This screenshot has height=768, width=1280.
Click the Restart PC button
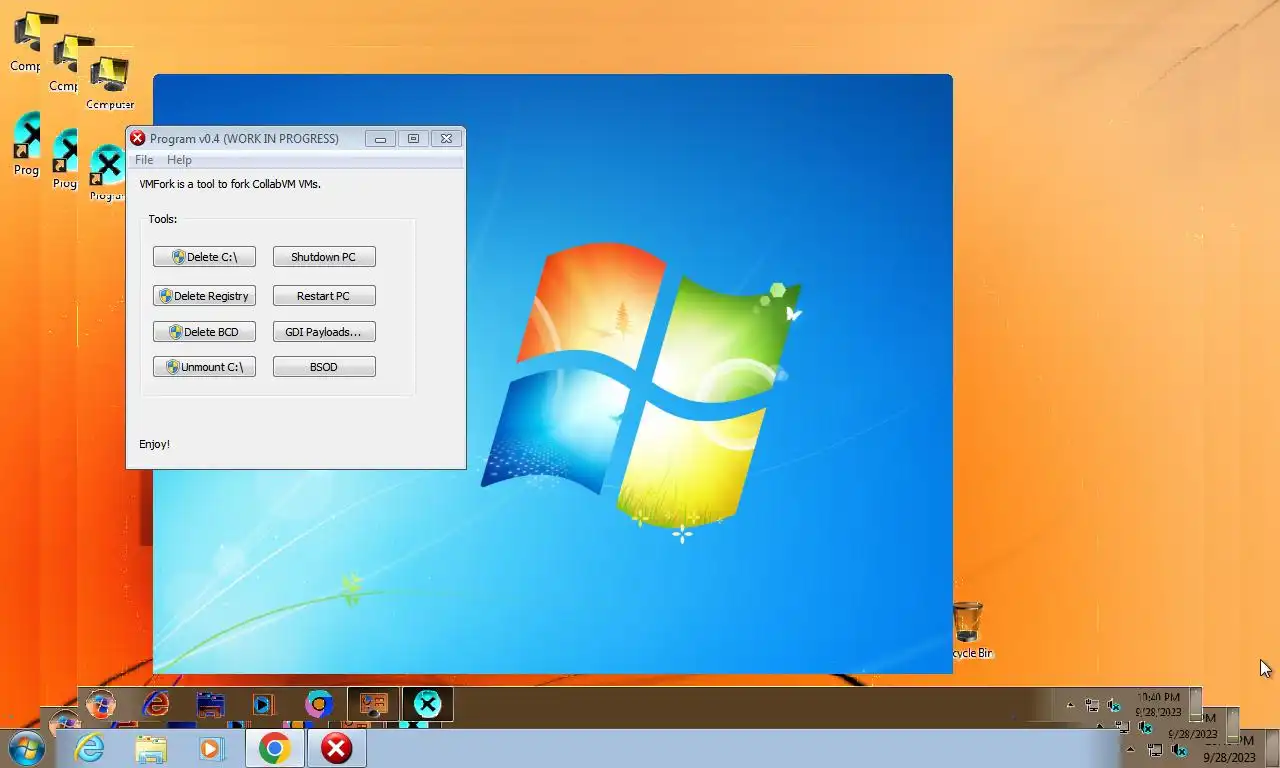pyautogui.click(x=324, y=296)
